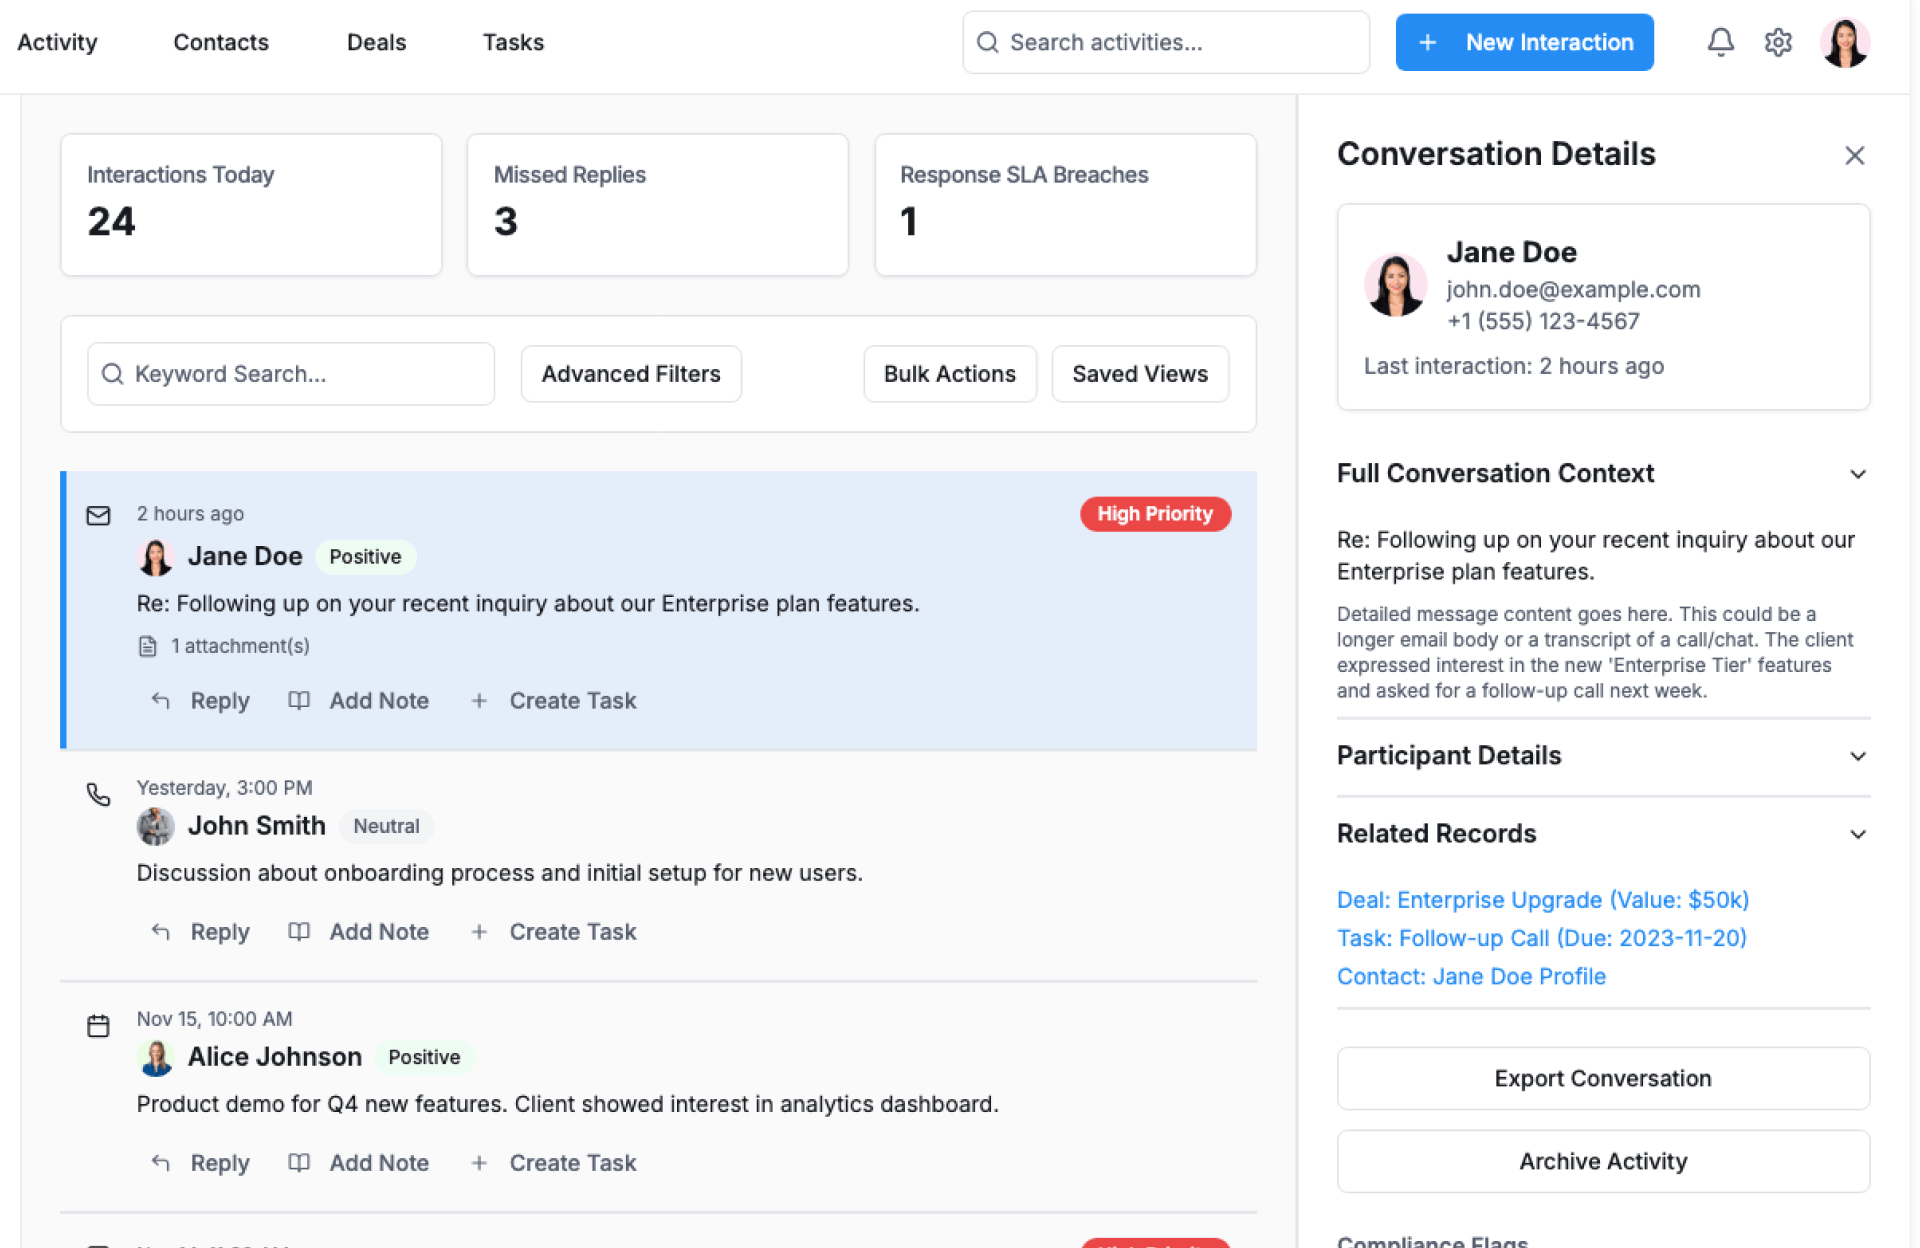Close the Conversation Details panel
This screenshot has width=1920, height=1248.
[1854, 155]
